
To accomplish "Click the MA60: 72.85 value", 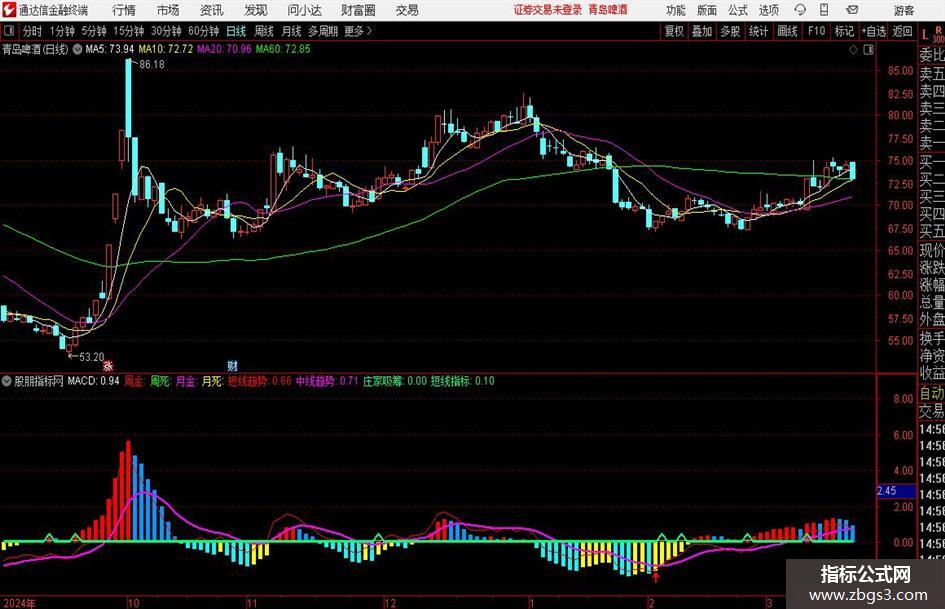I will click(x=283, y=49).
